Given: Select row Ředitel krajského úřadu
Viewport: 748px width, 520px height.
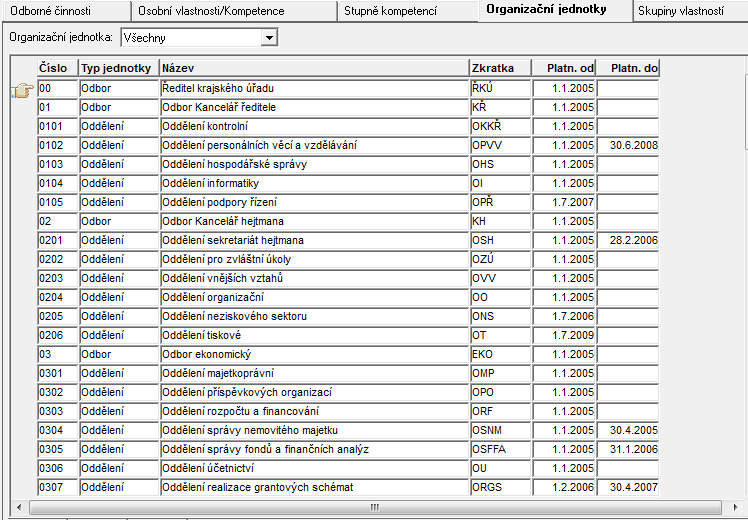Looking at the screenshot, I should pyautogui.click(x=315, y=88).
